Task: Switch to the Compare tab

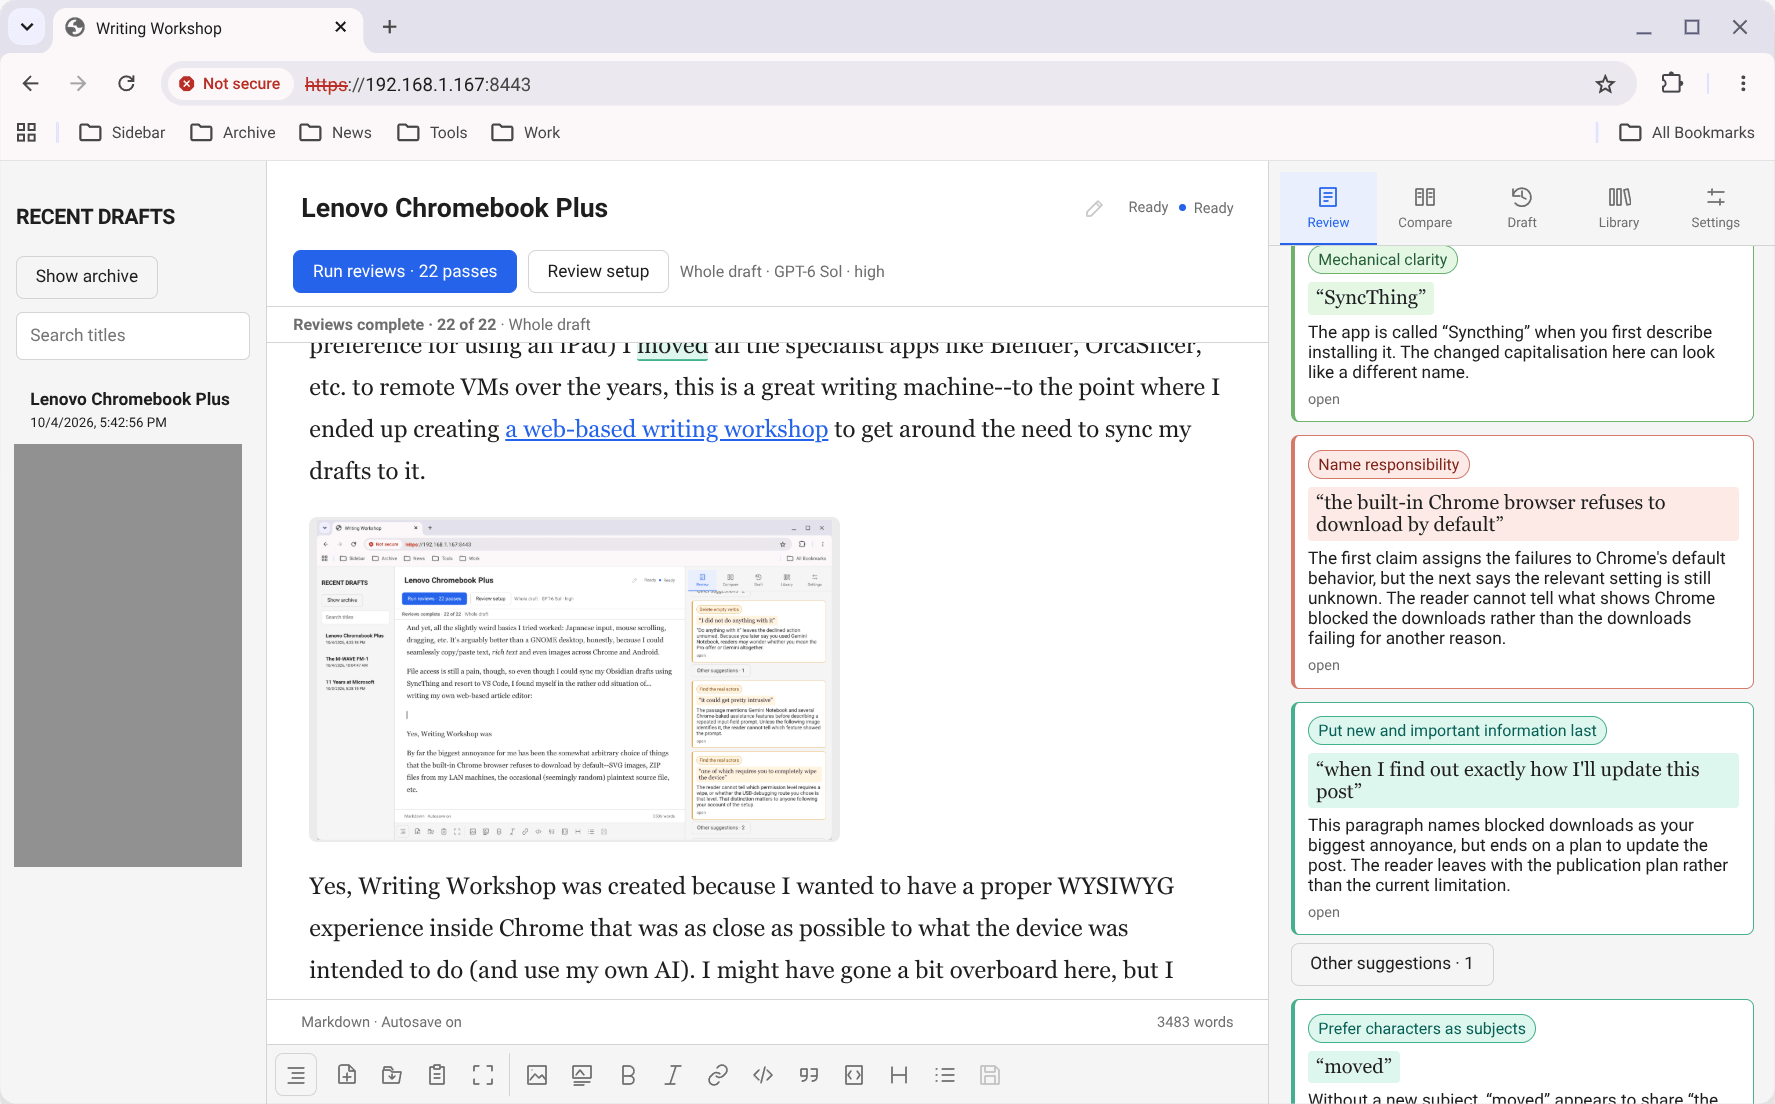Action: coord(1425,208)
